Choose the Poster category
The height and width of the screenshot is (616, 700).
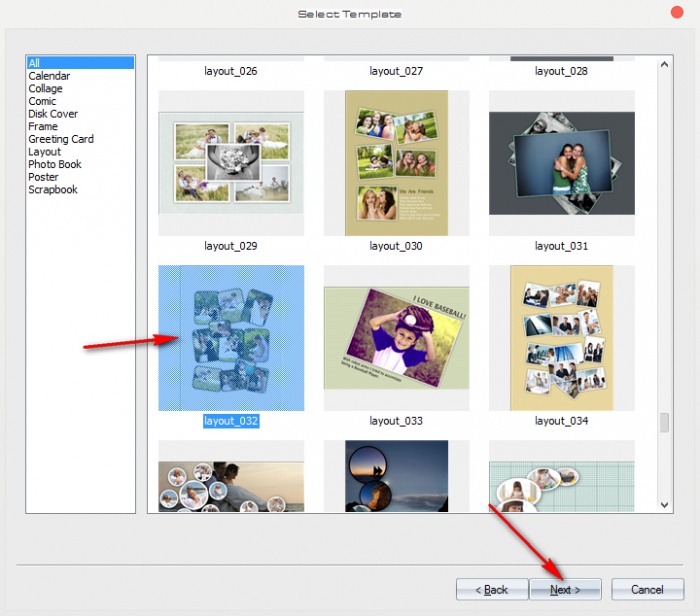43,177
